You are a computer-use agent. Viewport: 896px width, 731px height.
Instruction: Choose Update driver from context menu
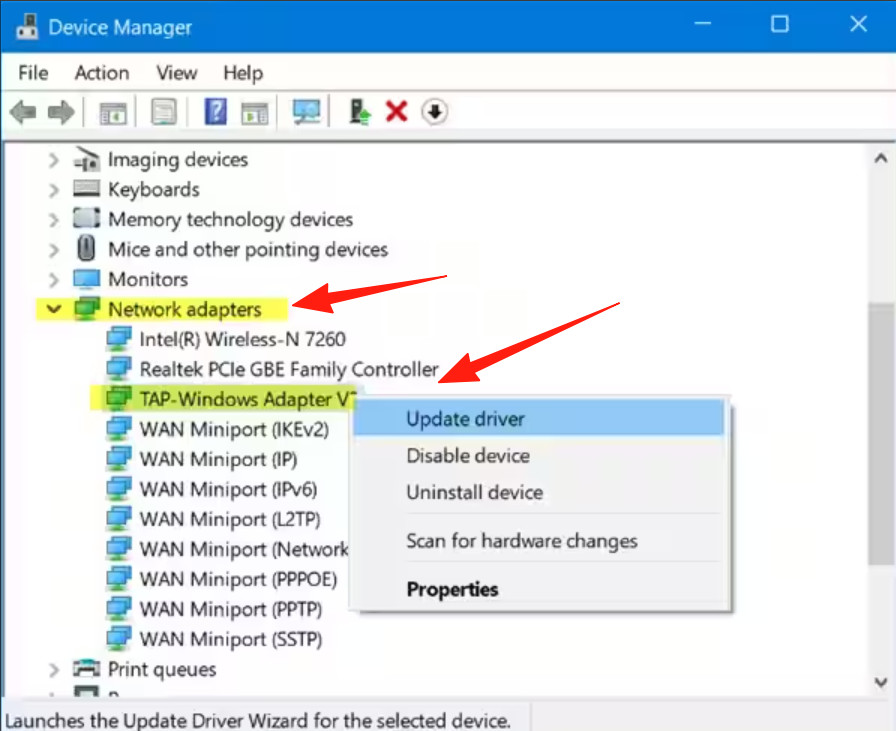(x=538, y=419)
